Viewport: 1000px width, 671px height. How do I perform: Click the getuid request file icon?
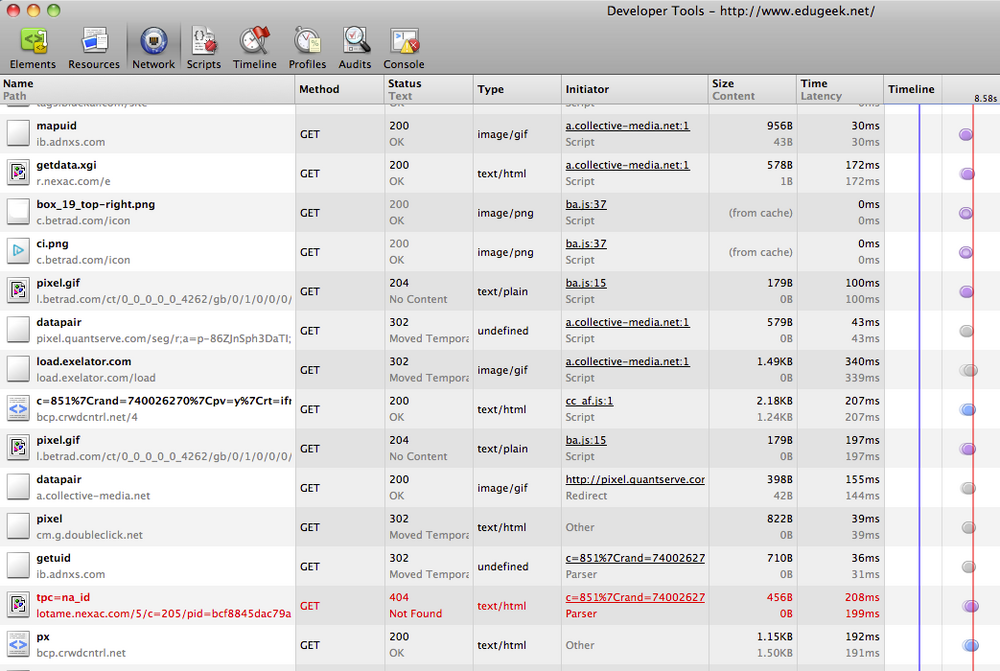coord(18,566)
